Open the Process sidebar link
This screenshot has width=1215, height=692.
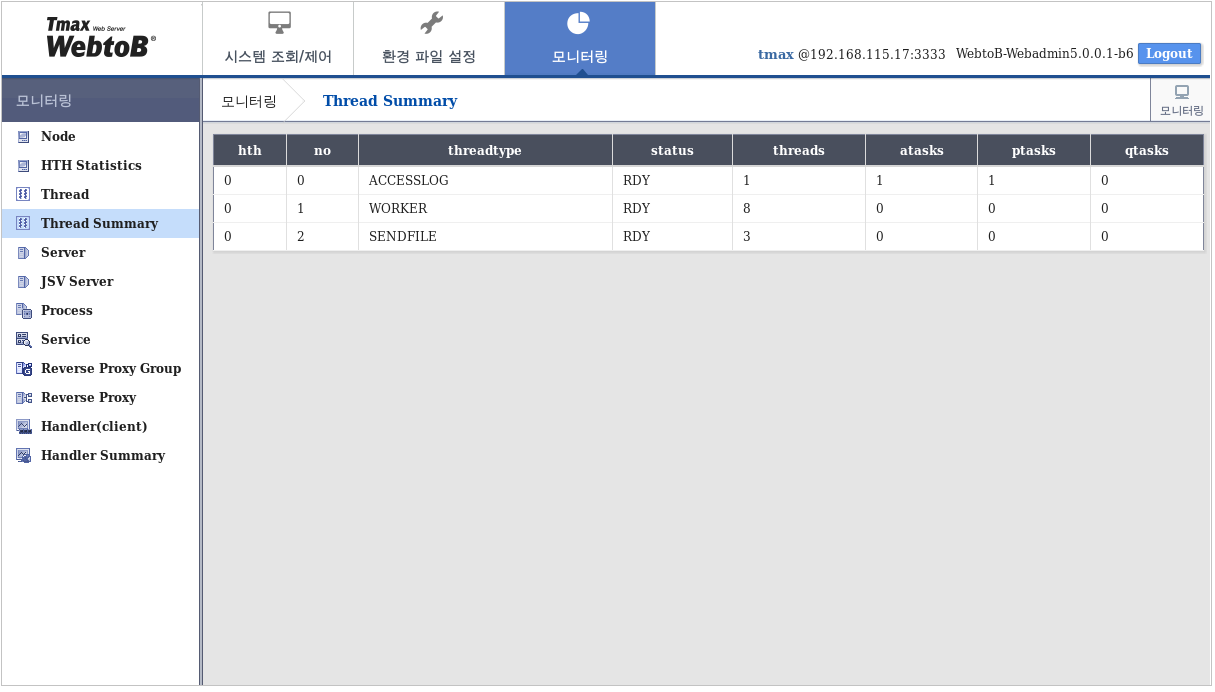click(x=67, y=311)
